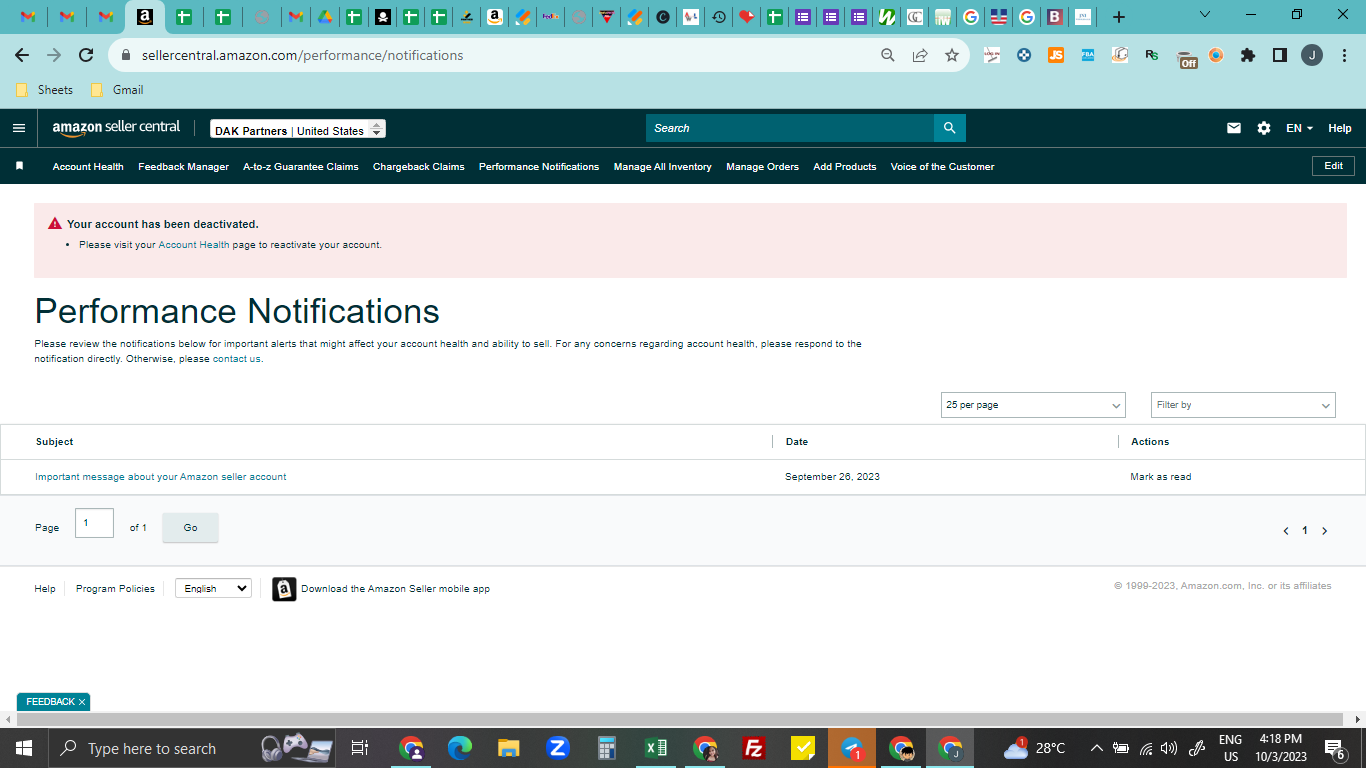Click the magnifier search button
This screenshot has width=1366, height=768.
(949, 128)
